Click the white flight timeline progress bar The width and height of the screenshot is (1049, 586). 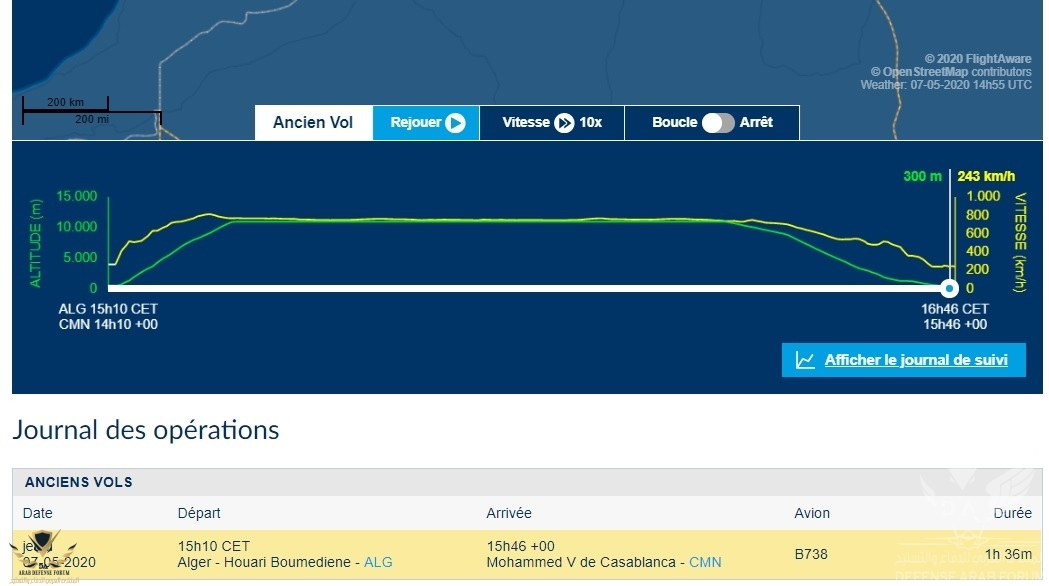(529, 288)
